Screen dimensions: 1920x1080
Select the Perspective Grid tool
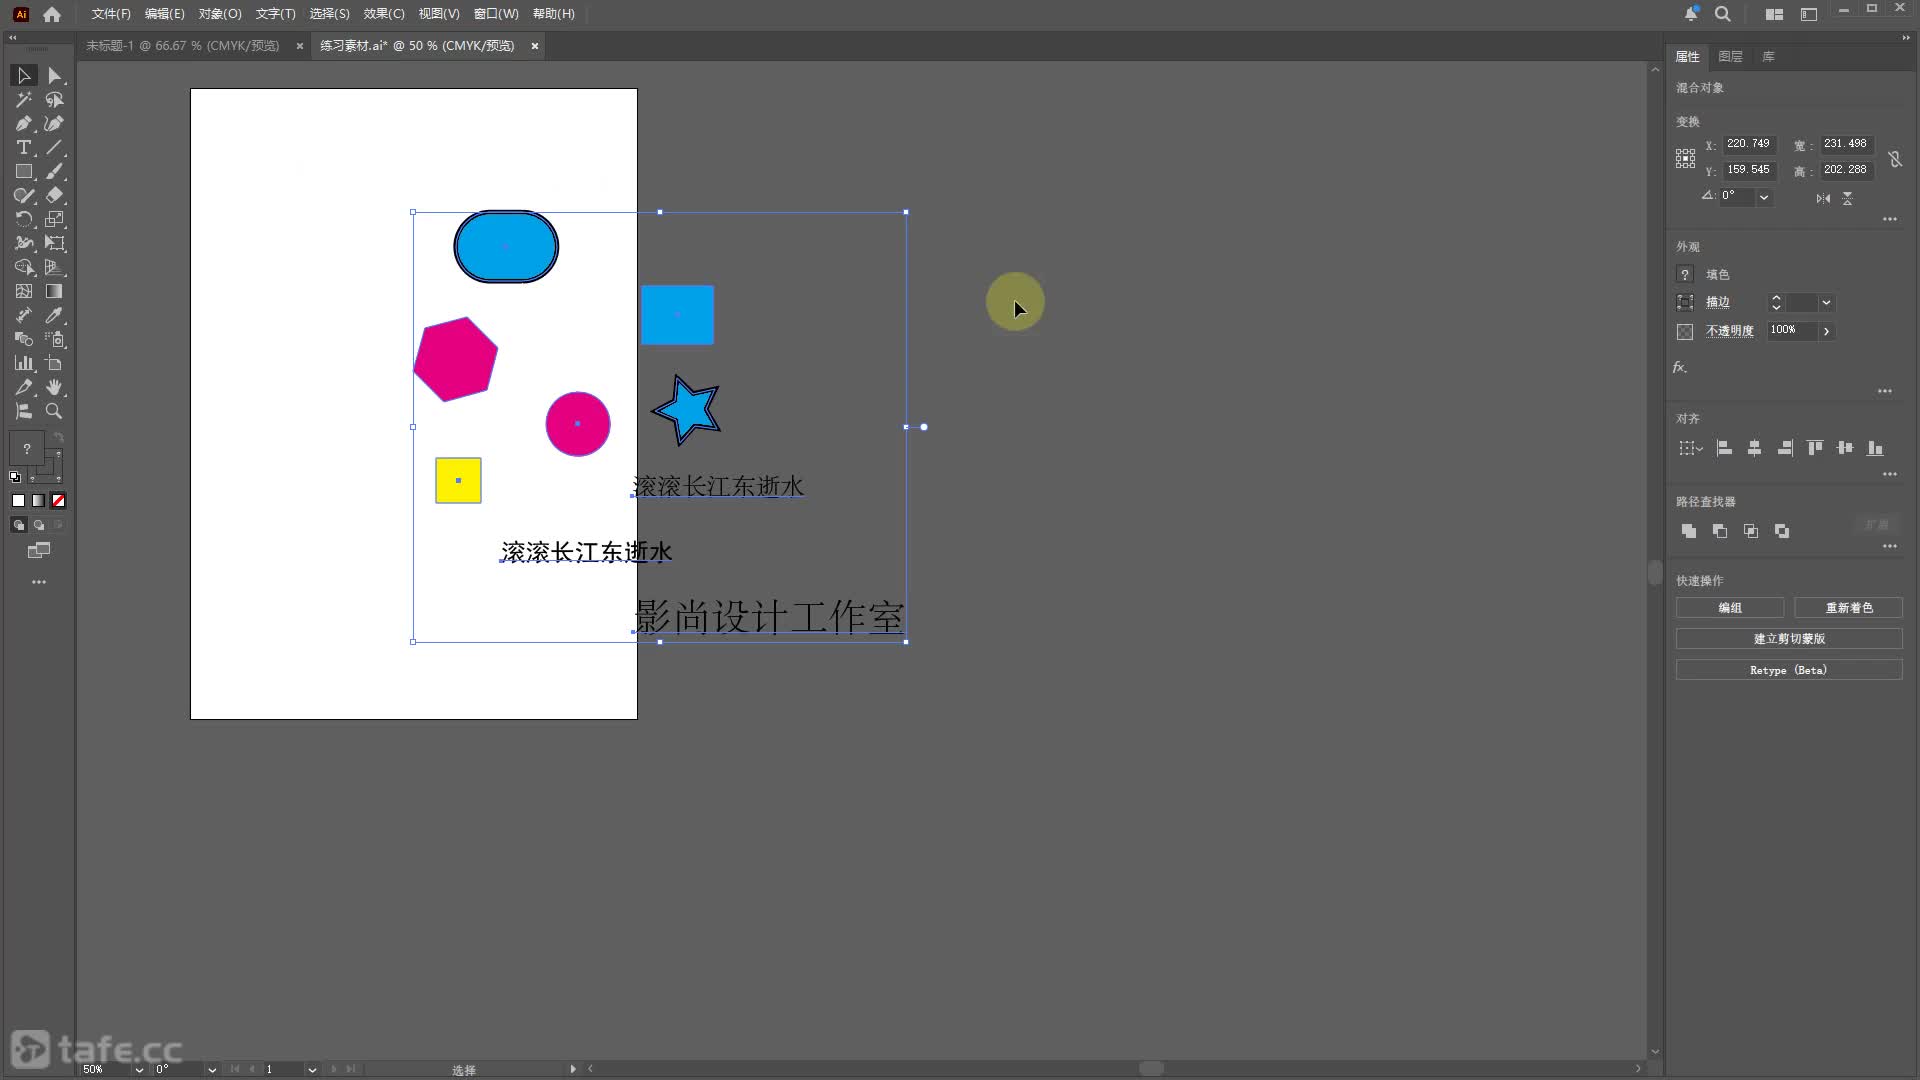pos(55,268)
